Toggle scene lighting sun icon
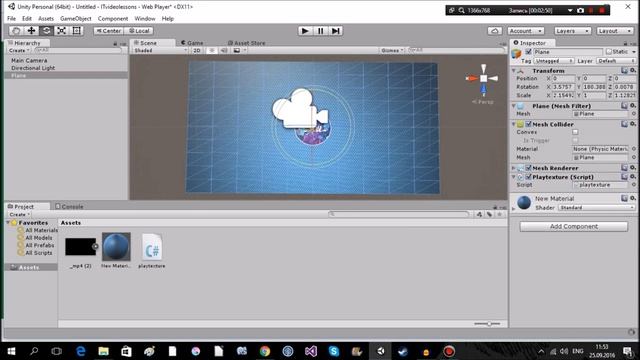This screenshot has height=360, width=640. (x=211, y=50)
